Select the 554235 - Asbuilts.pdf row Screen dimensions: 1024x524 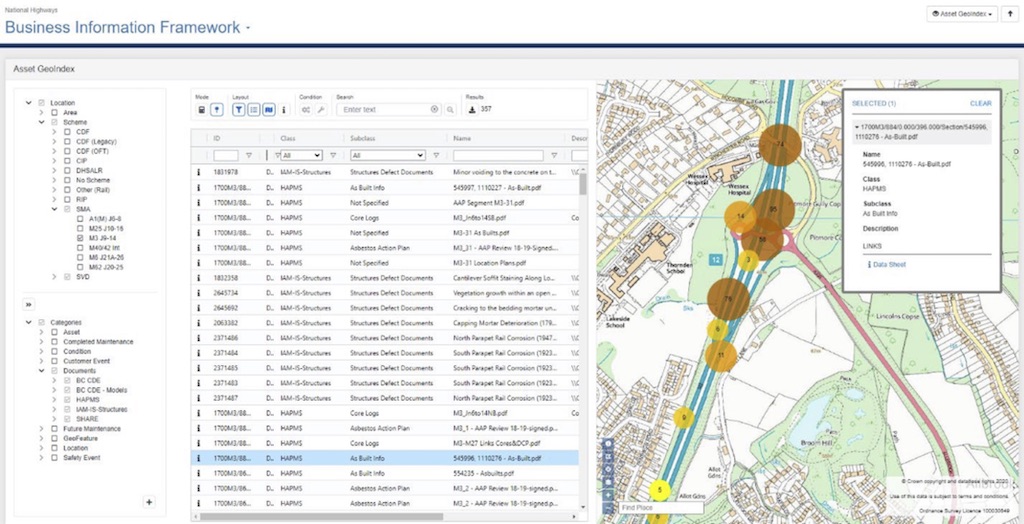coord(387,473)
